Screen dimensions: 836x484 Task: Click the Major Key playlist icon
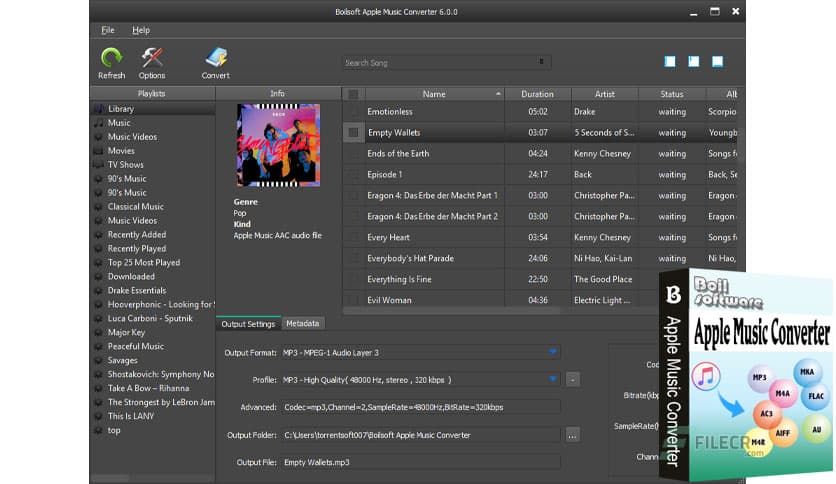tap(99, 332)
